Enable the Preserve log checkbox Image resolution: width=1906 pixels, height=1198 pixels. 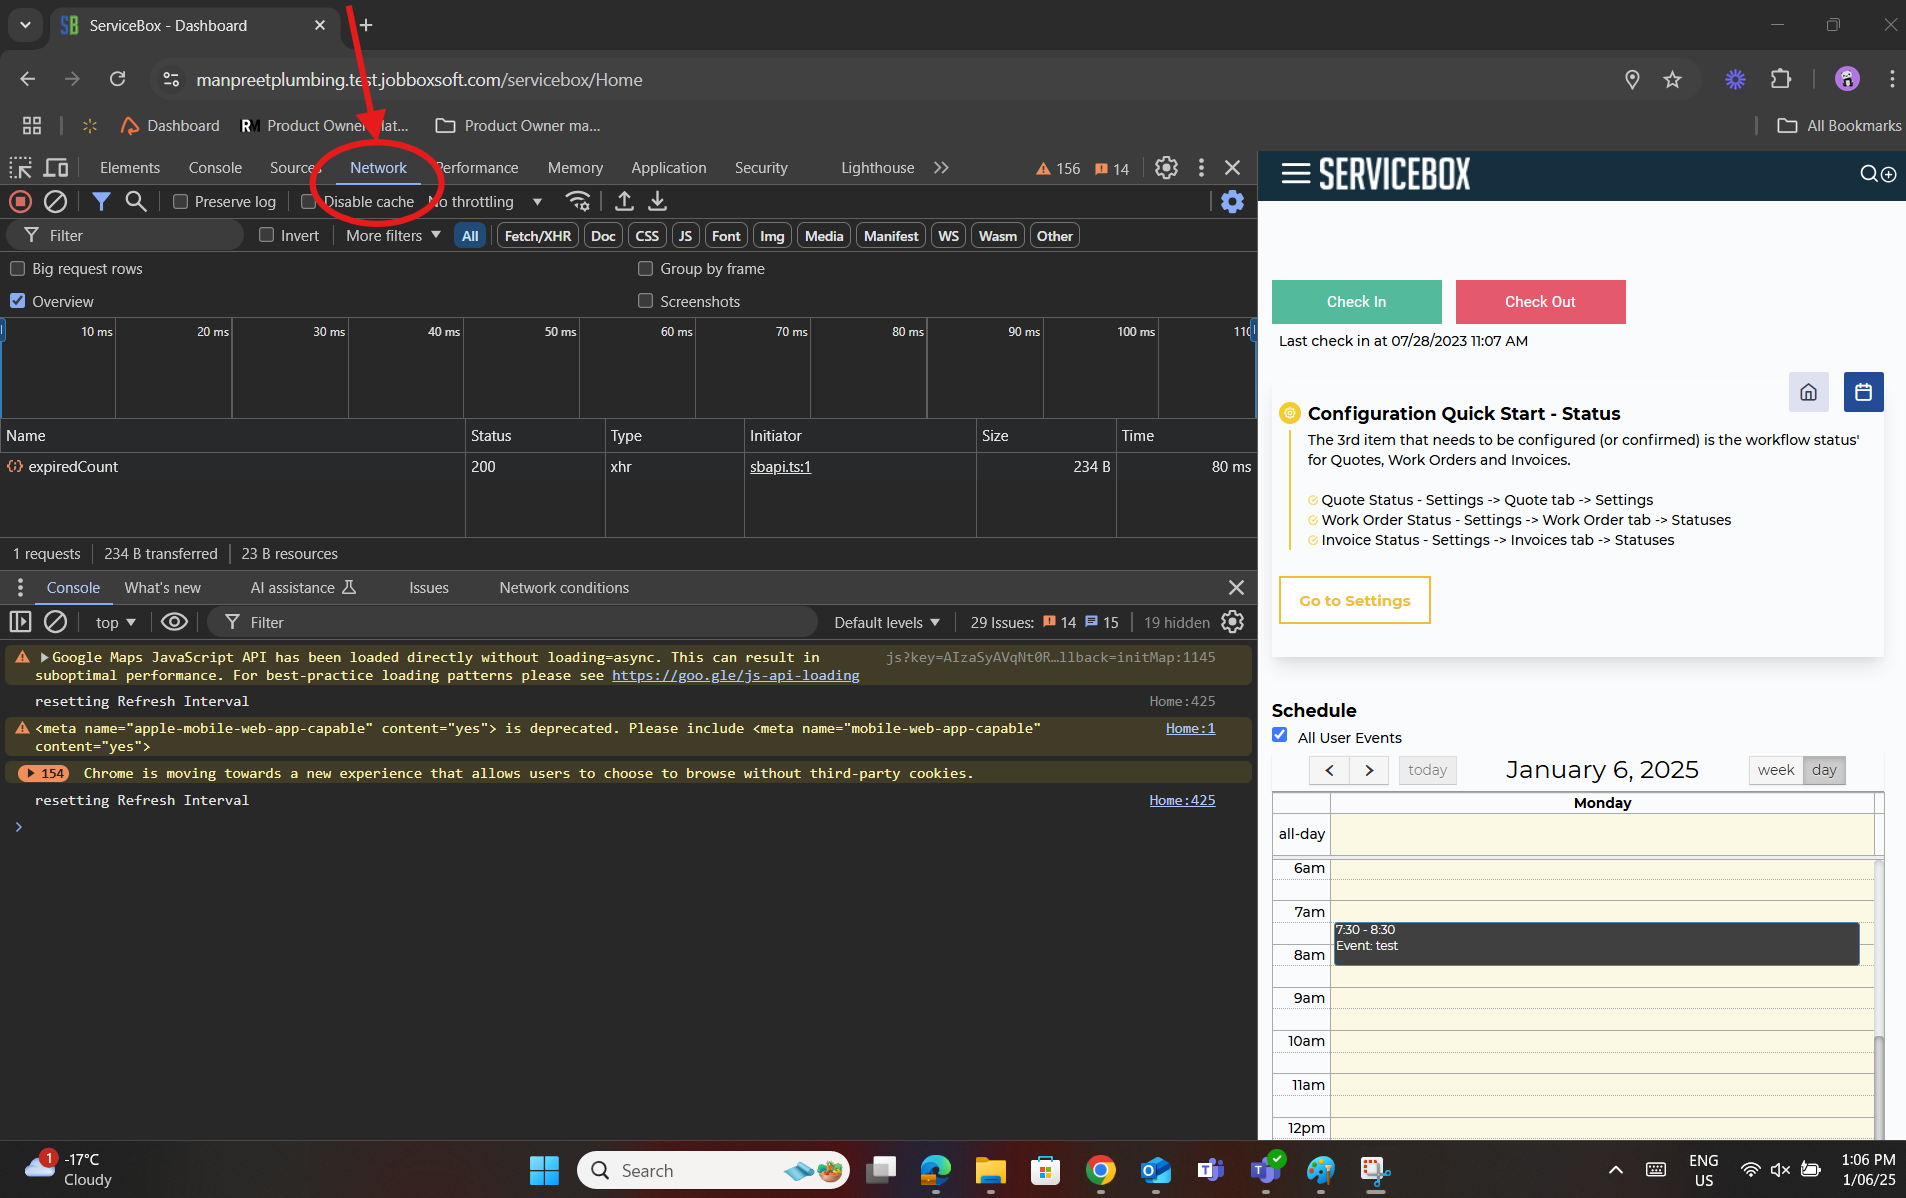tap(181, 202)
